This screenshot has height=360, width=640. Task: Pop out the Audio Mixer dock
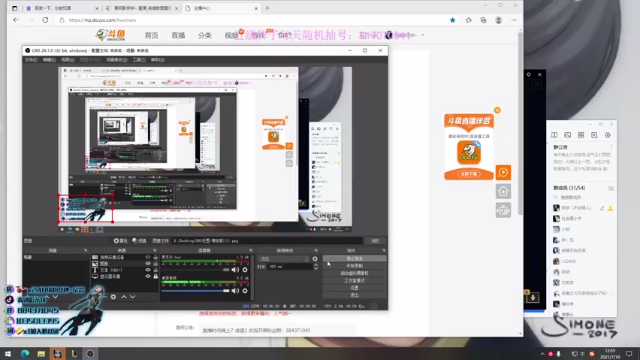tap(251, 250)
